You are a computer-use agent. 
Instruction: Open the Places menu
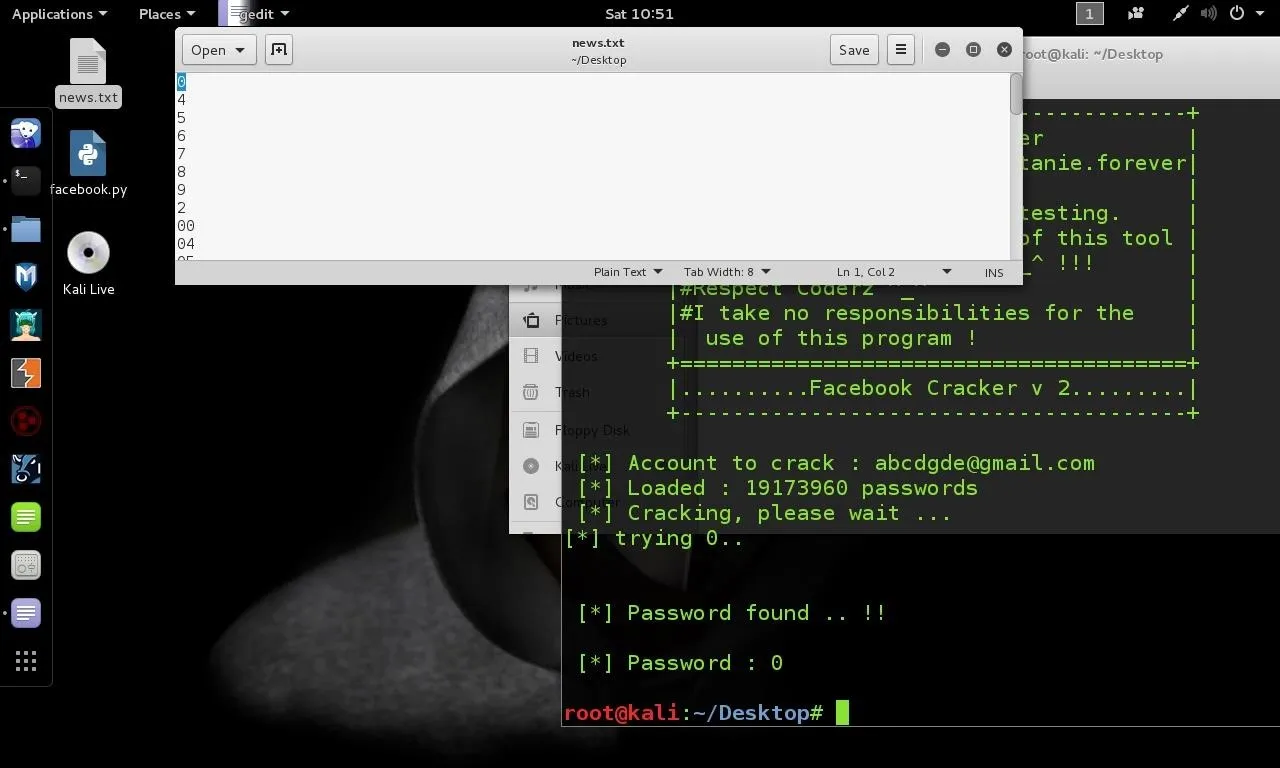(x=166, y=14)
